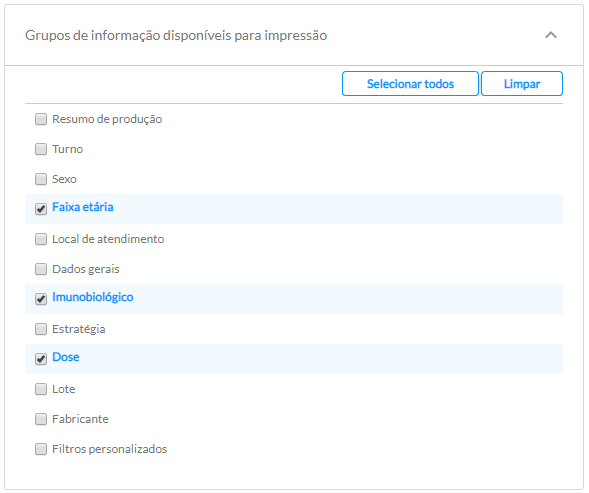Collapse the Grupos de informação panel chevron
The image size is (589, 493).
(x=551, y=35)
